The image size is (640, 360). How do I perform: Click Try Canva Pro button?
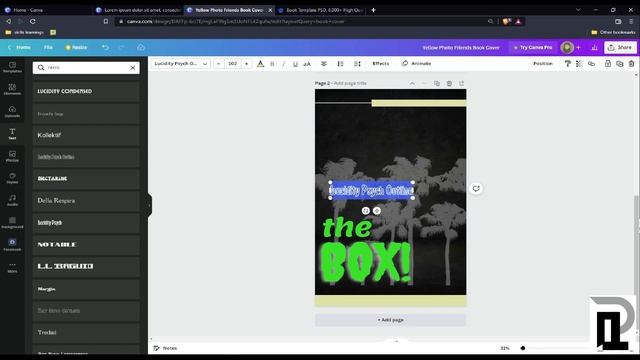(533, 48)
